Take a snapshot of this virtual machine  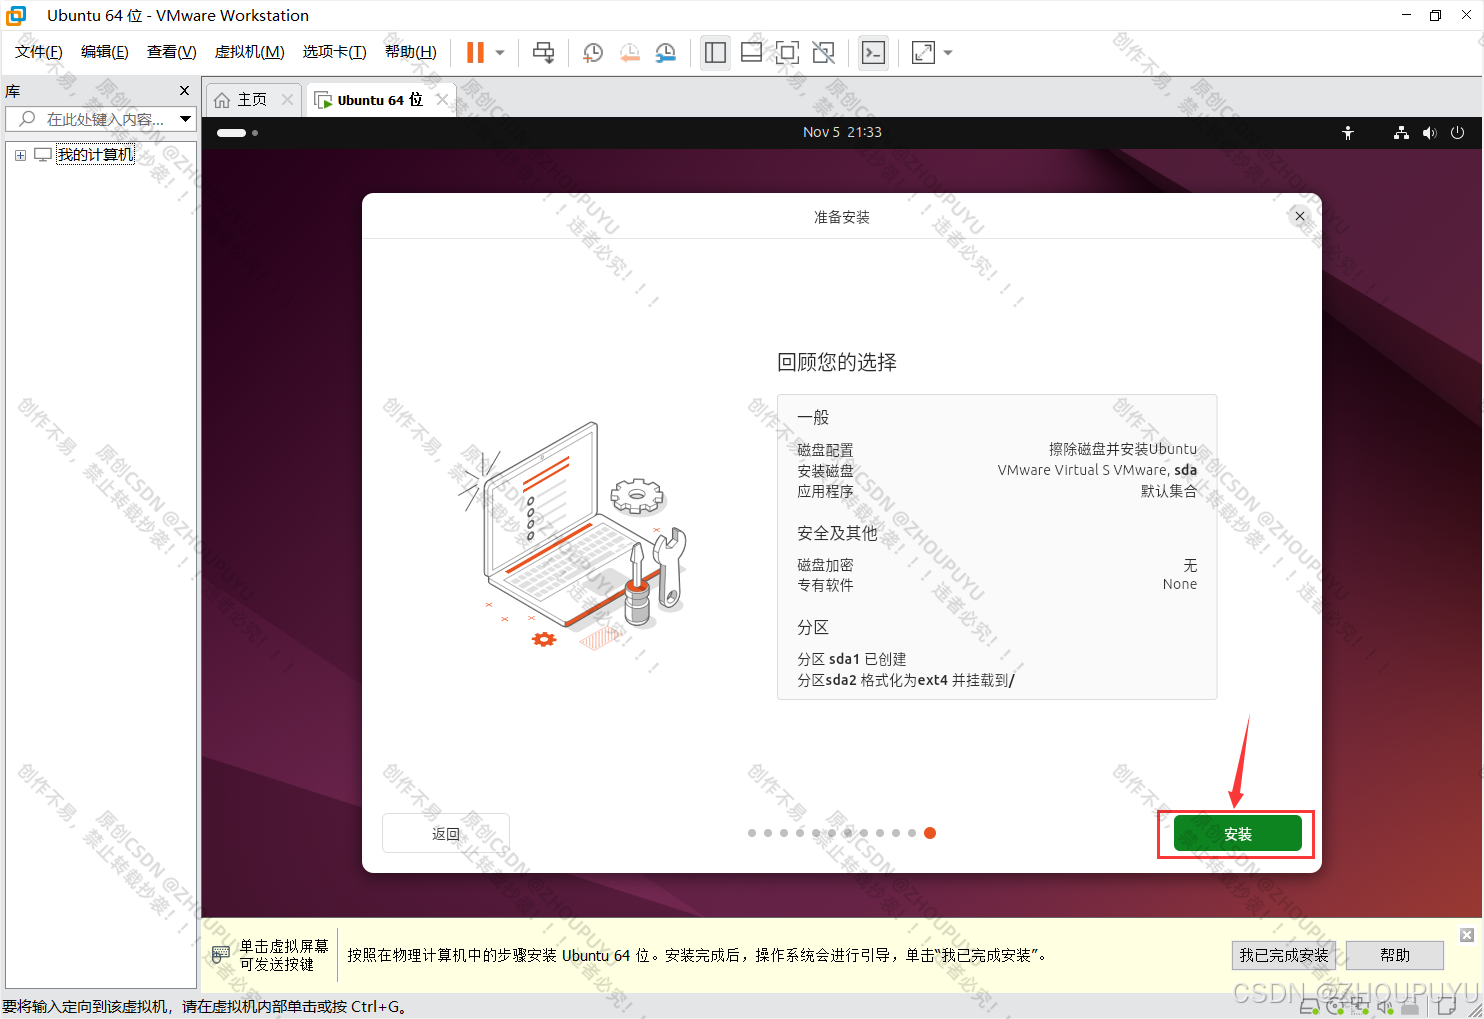click(x=593, y=53)
